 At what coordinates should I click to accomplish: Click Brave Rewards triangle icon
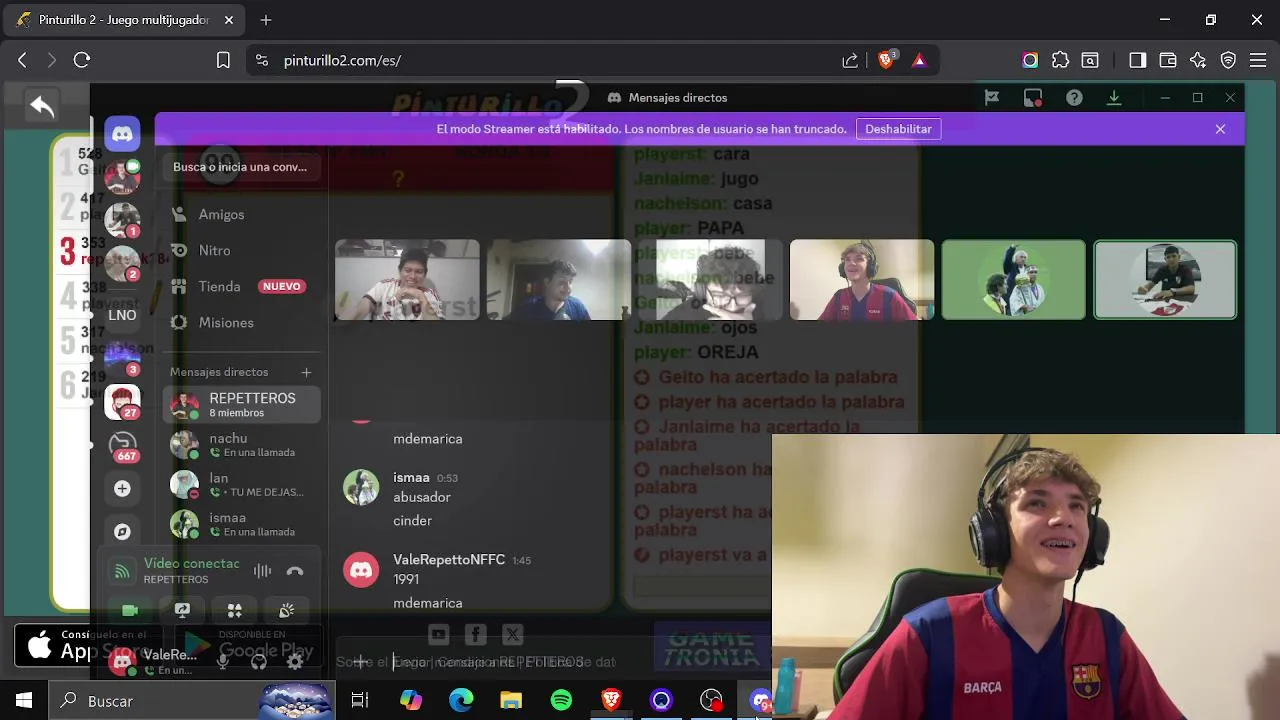(919, 60)
